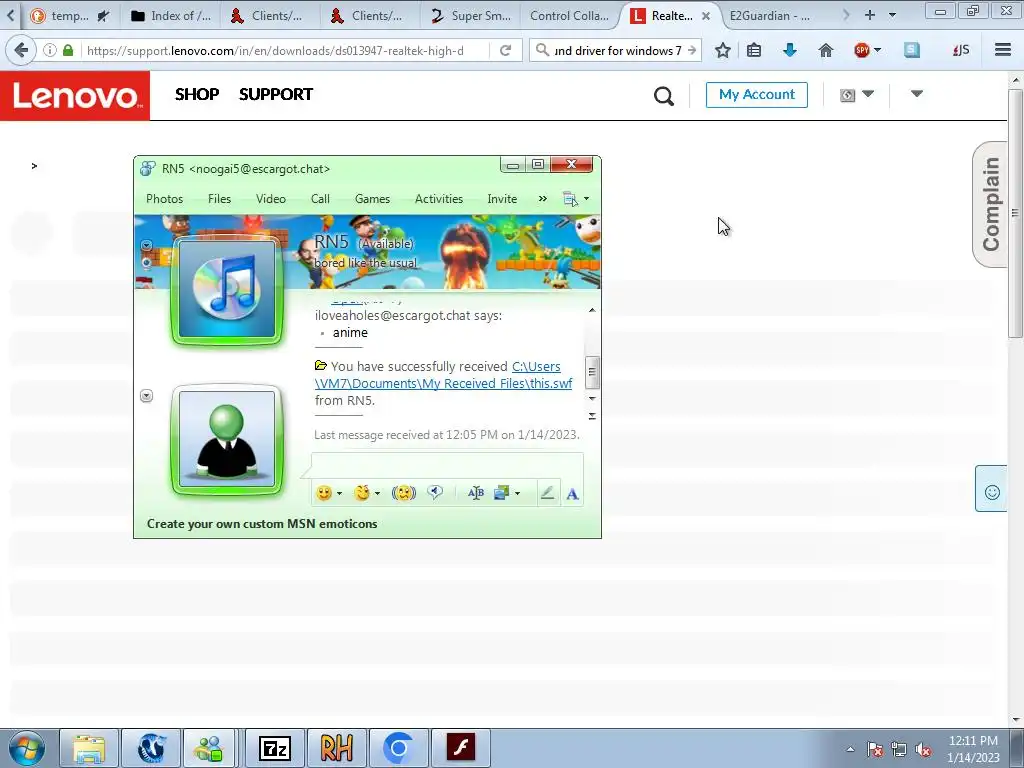The height and width of the screenshot is (768, 1024).
Task: Go back with browser back arrow
Action: (x=21, y=50)
